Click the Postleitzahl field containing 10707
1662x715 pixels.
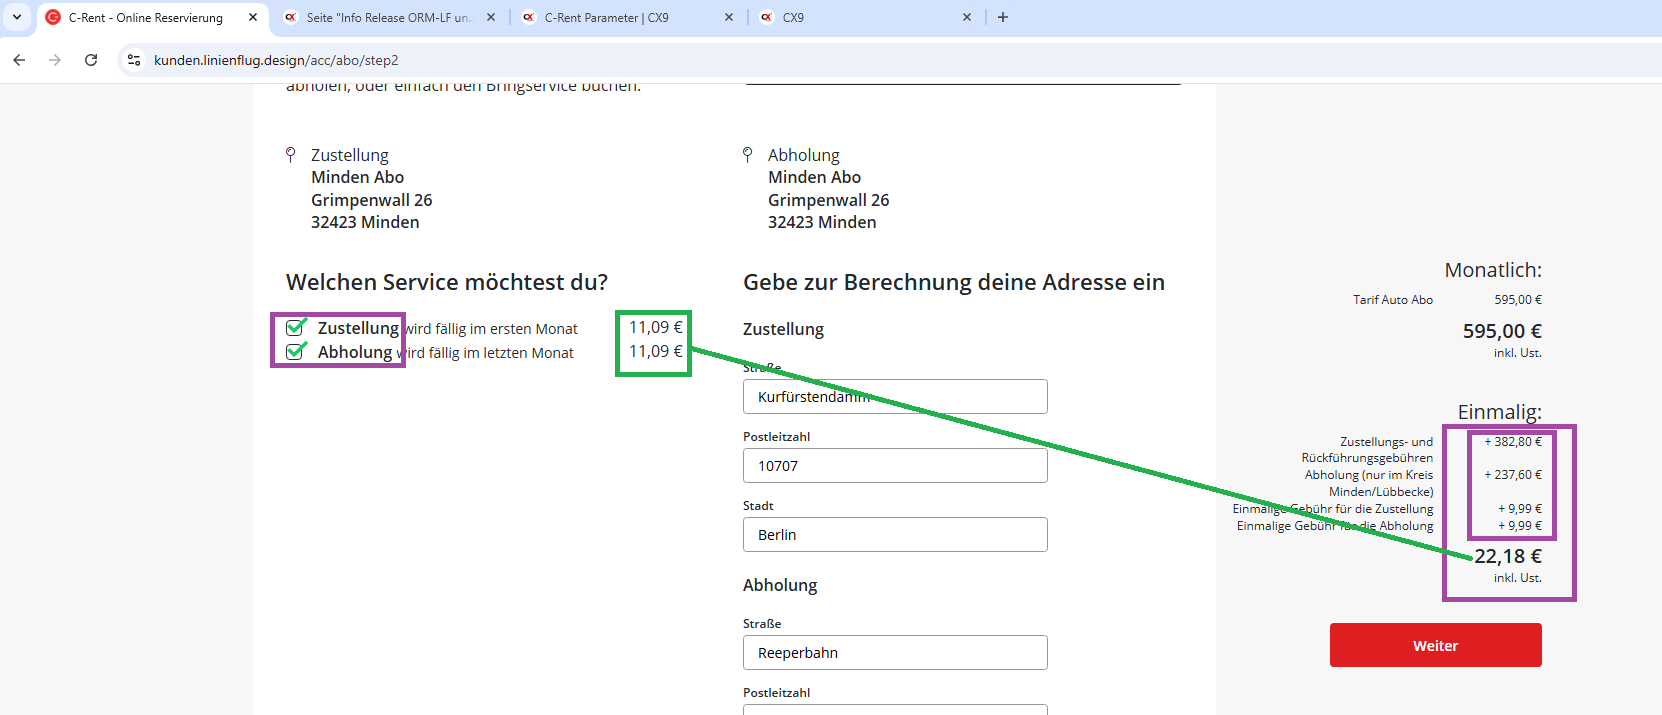[x=895, y=466]
